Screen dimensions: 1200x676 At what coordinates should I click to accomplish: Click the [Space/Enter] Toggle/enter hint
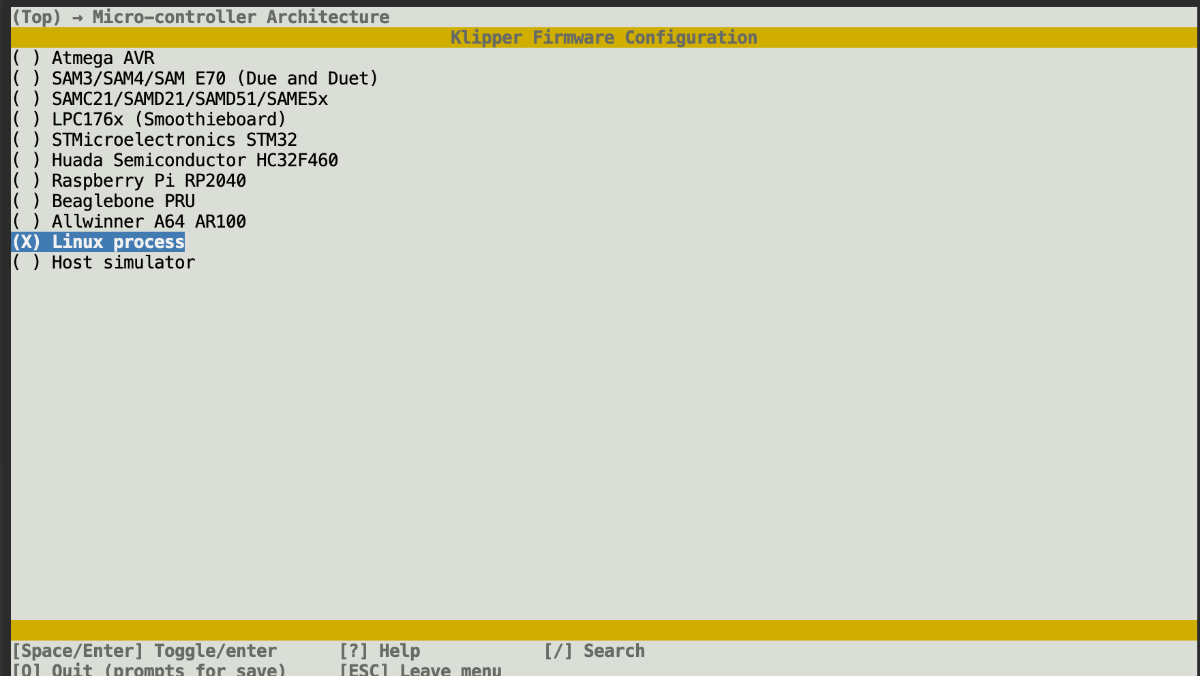[144, 651]
